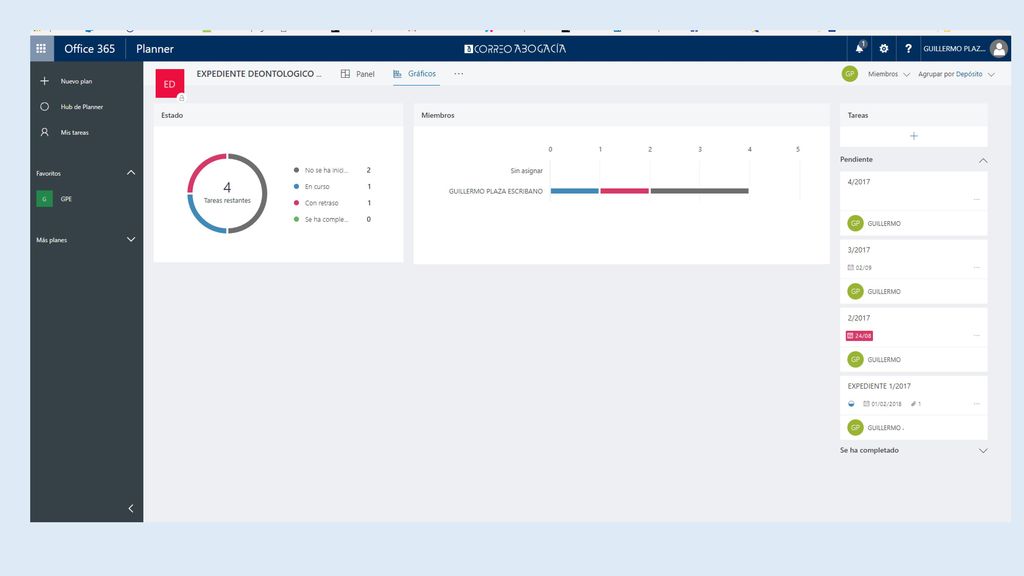
Task: Collapse the Favoritos section
Action: [x=131, y=173]
